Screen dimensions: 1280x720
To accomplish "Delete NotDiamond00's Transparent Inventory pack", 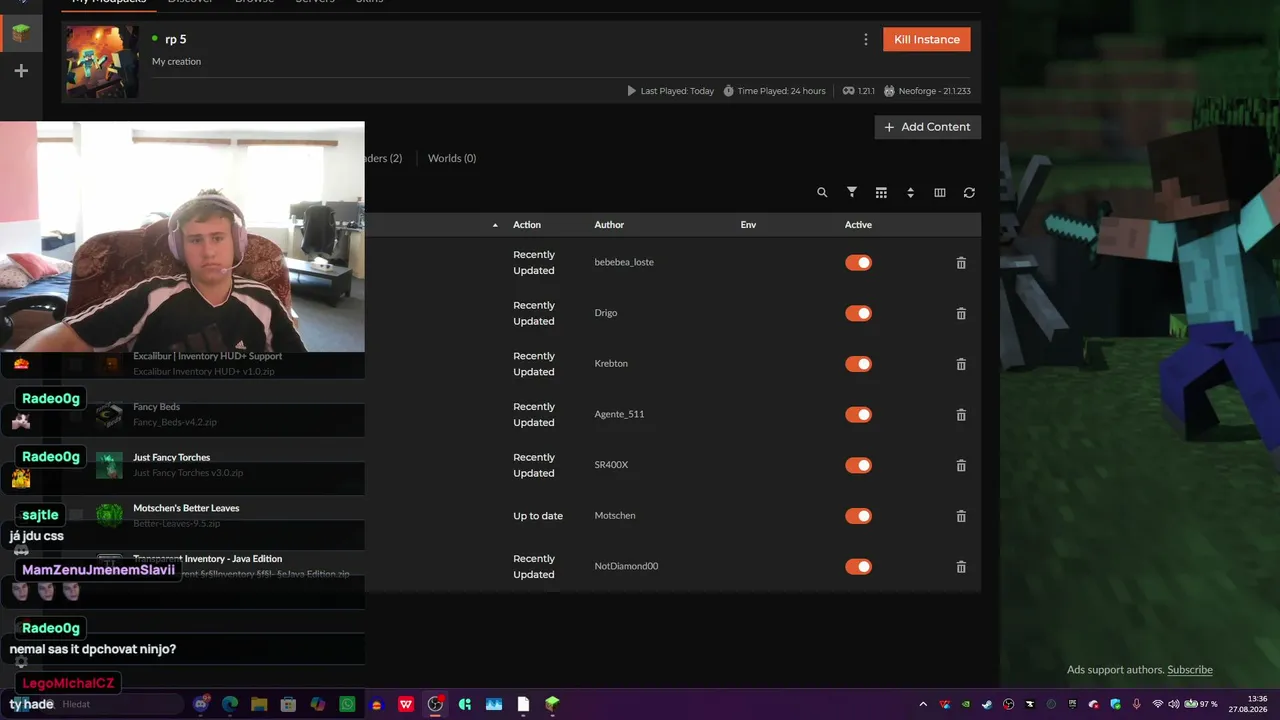I will click(961, 567).
